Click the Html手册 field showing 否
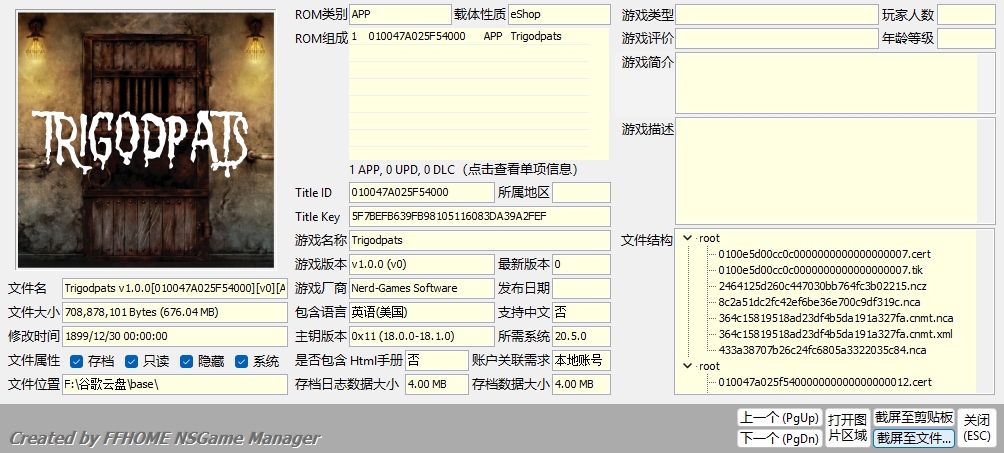This screenshot has height=453, width=1004. [x=437, y=360]
